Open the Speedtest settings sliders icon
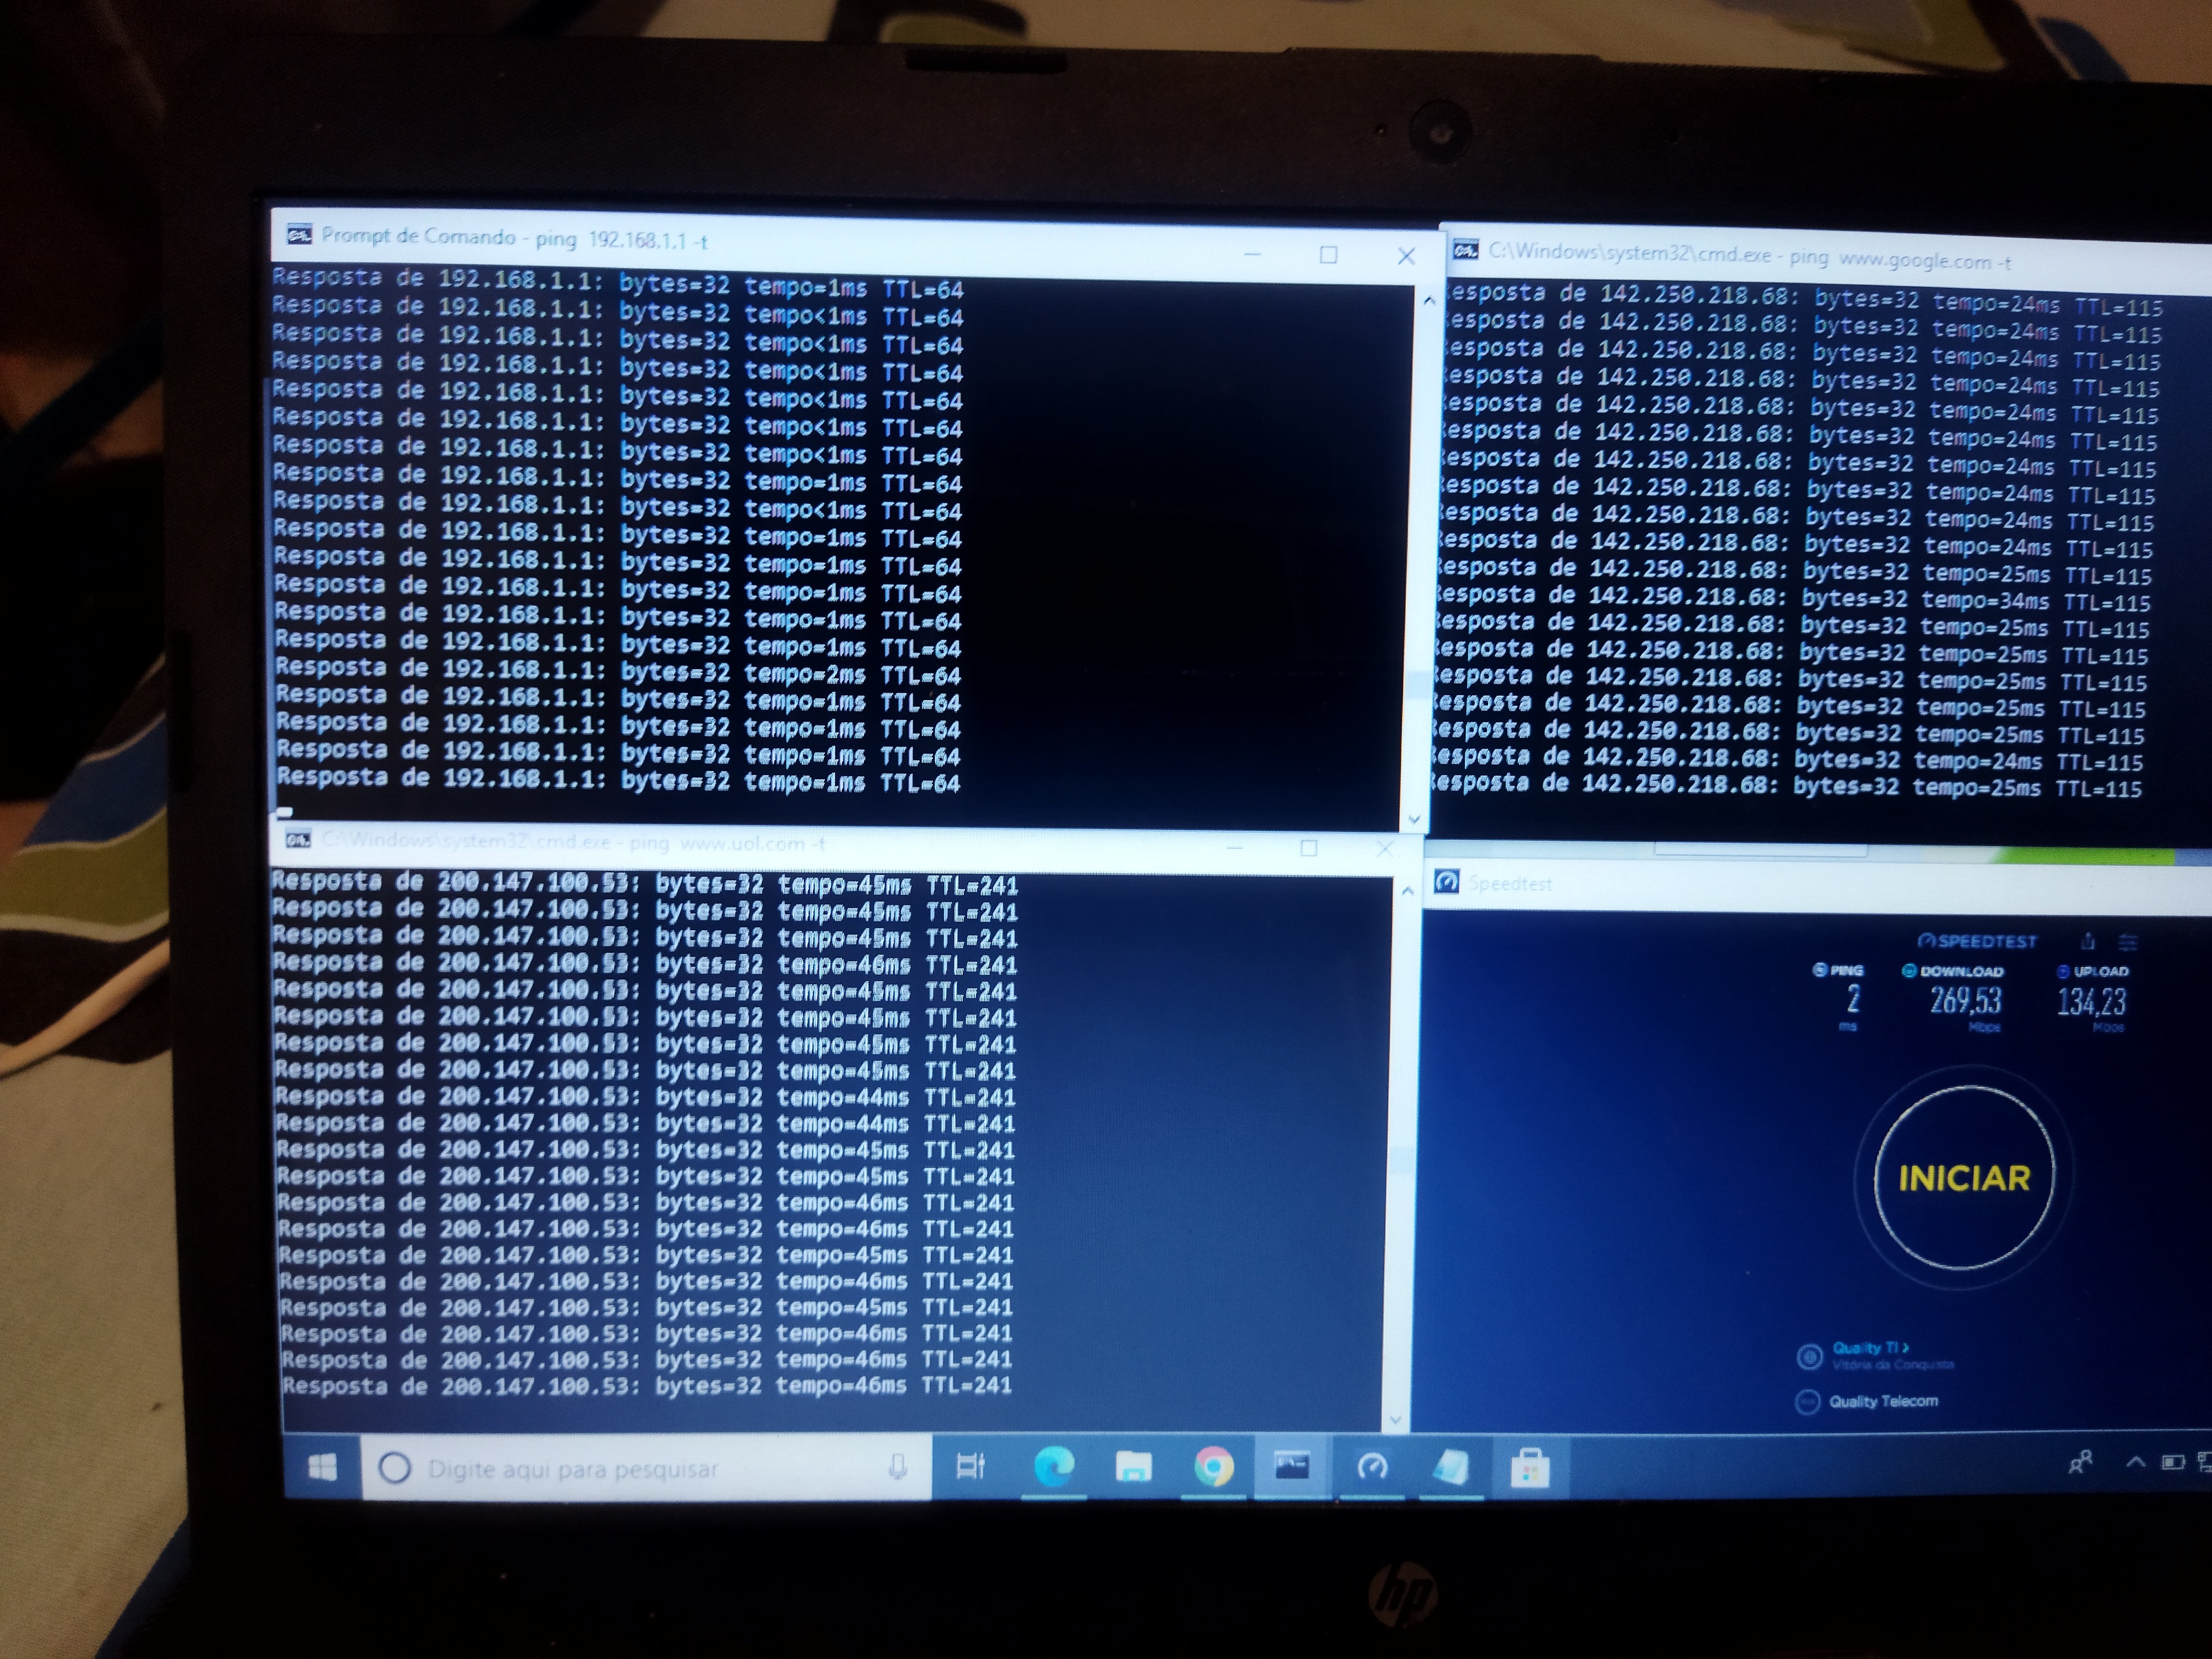Screen dimensions: 2212x1659 (x=2128, y=942)
